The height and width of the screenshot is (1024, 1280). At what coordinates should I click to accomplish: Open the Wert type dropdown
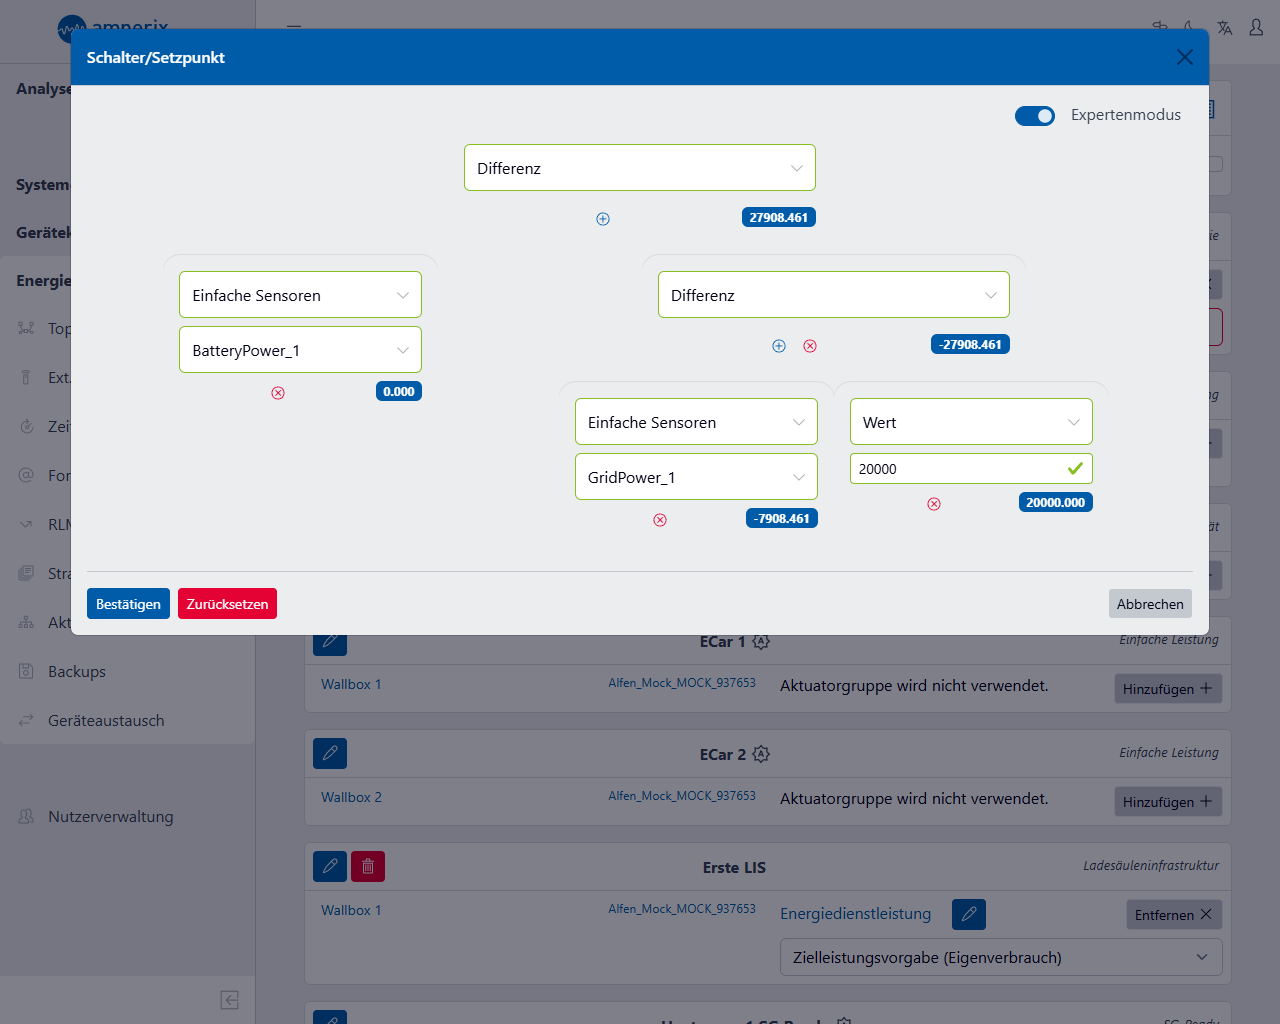971,422
